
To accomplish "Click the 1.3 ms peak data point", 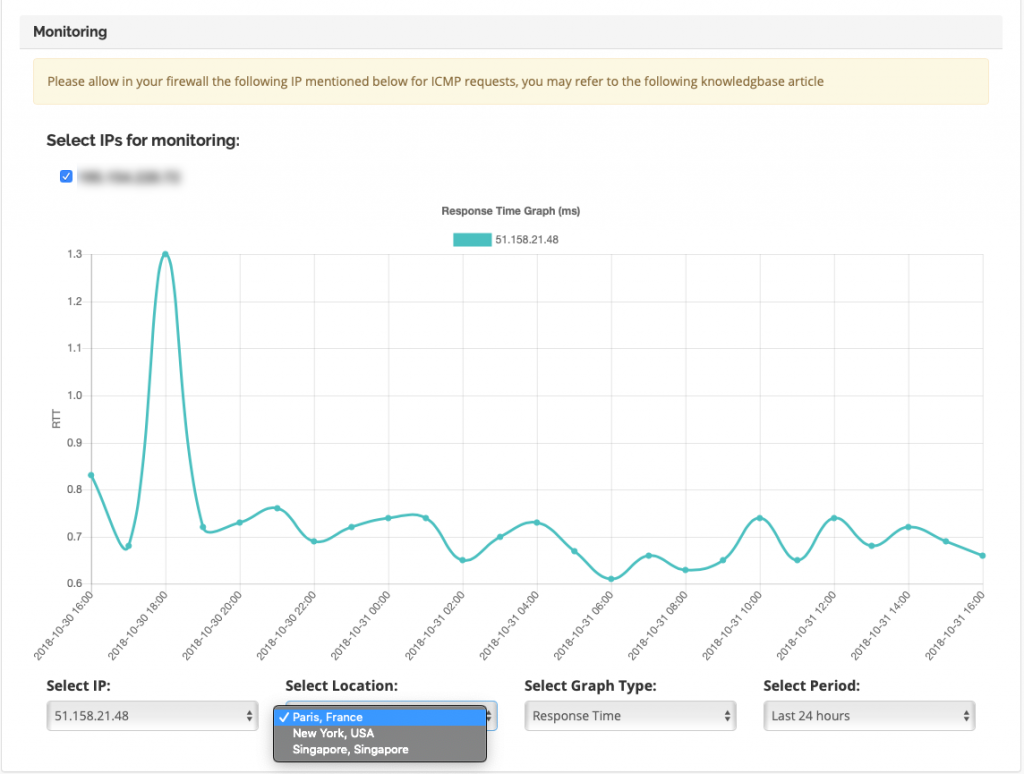I will tap(165, 254).
